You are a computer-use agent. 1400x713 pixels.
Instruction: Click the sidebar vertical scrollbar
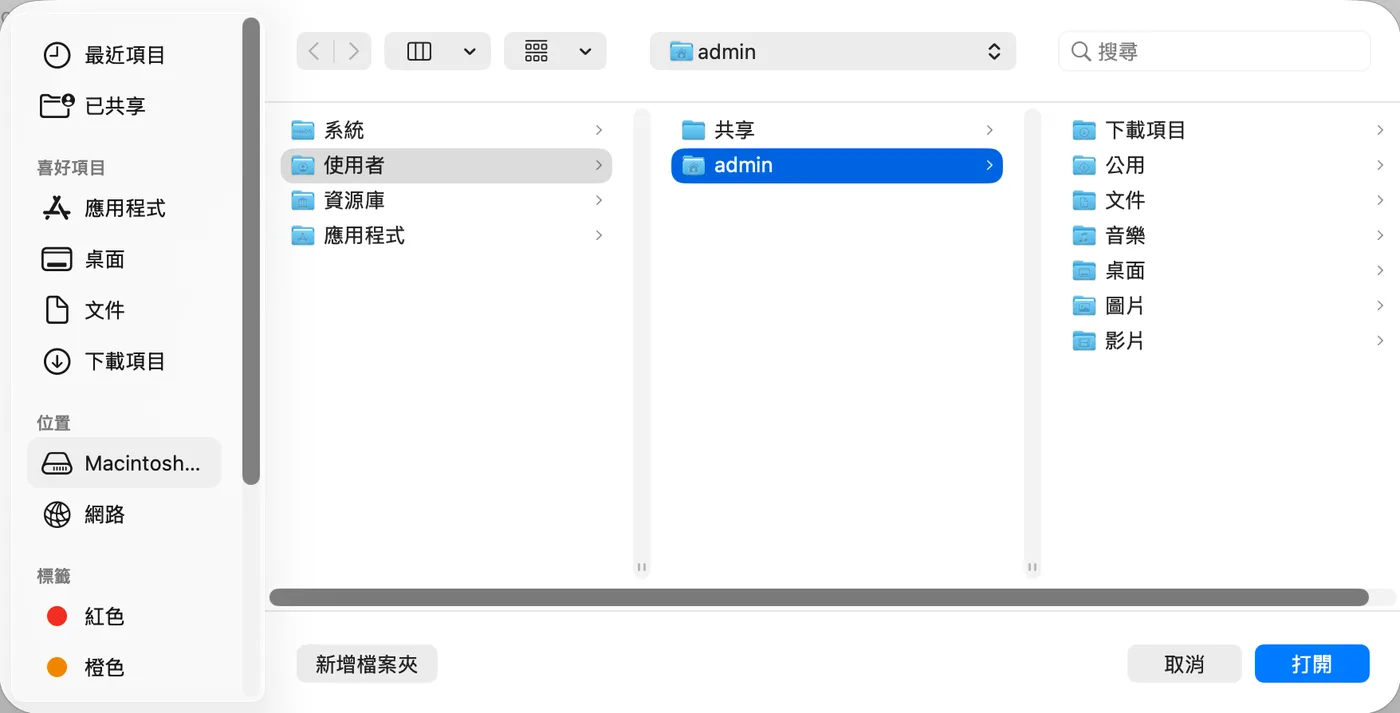[x=251, y=251]
